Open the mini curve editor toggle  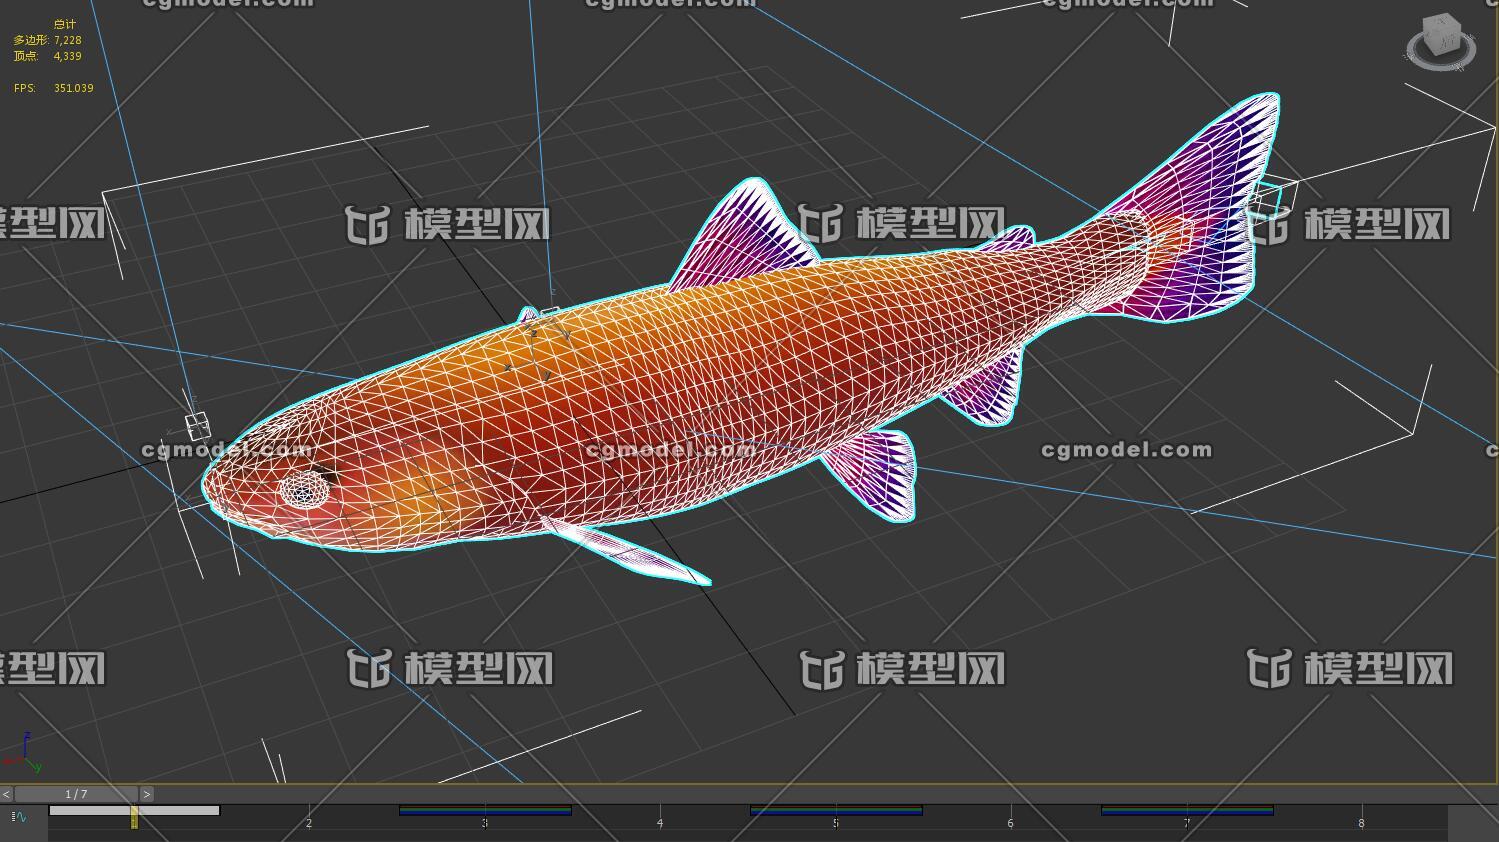click(x=19, y=817)
